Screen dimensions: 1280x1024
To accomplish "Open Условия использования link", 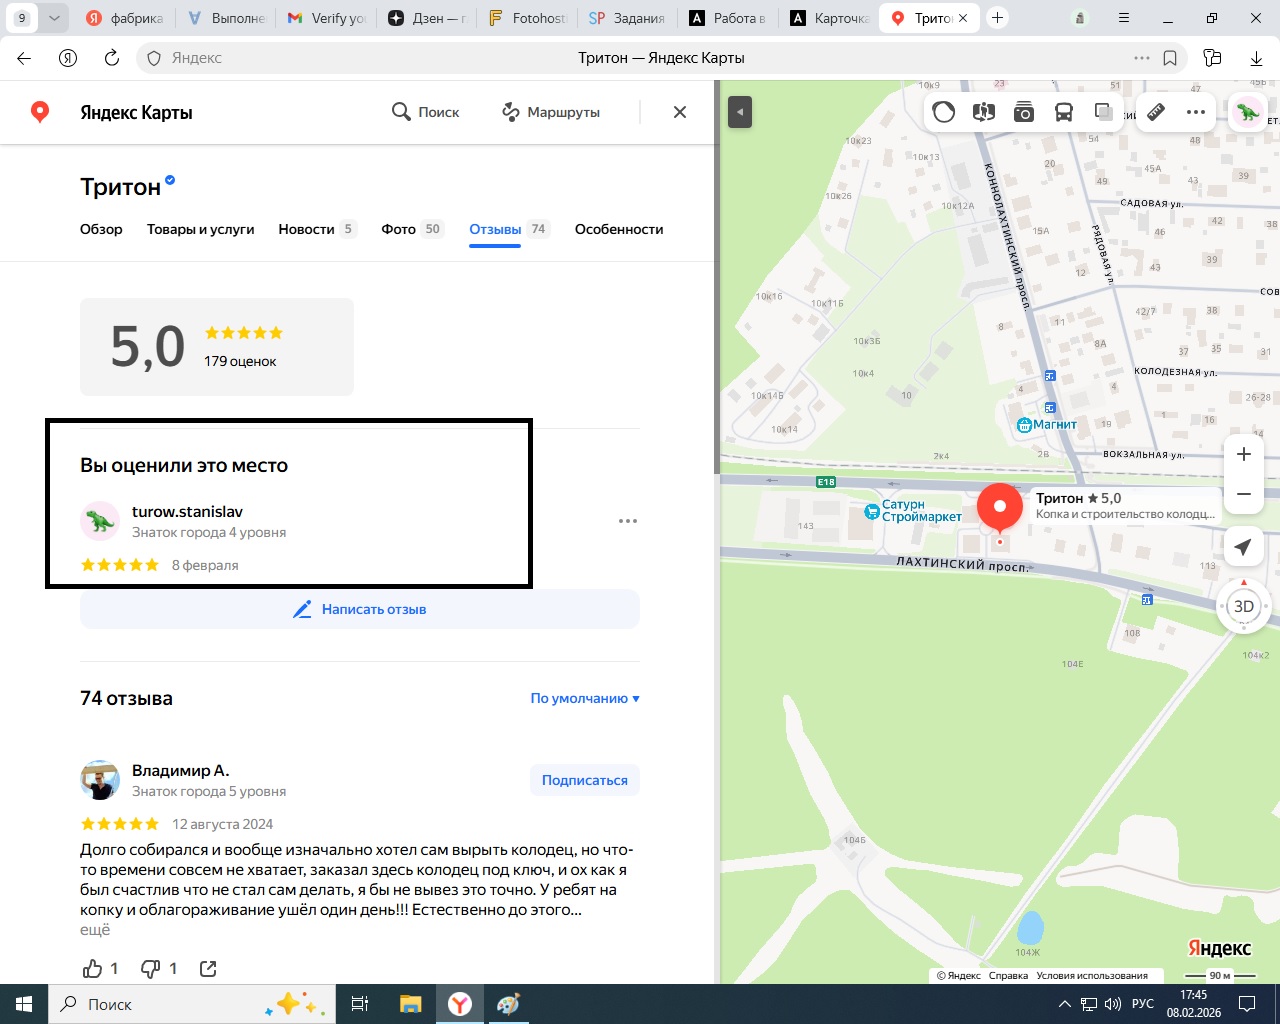I will coord(1092,975).
